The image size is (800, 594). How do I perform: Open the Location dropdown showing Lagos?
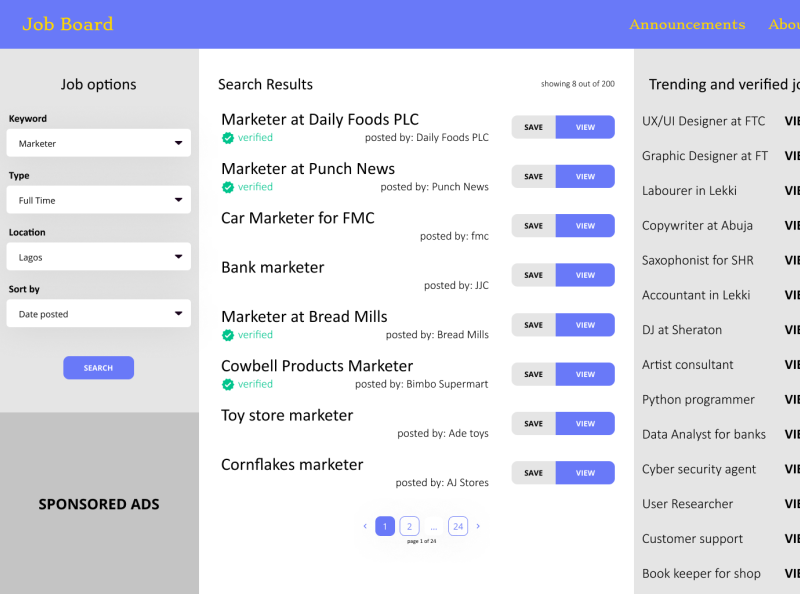98,256
